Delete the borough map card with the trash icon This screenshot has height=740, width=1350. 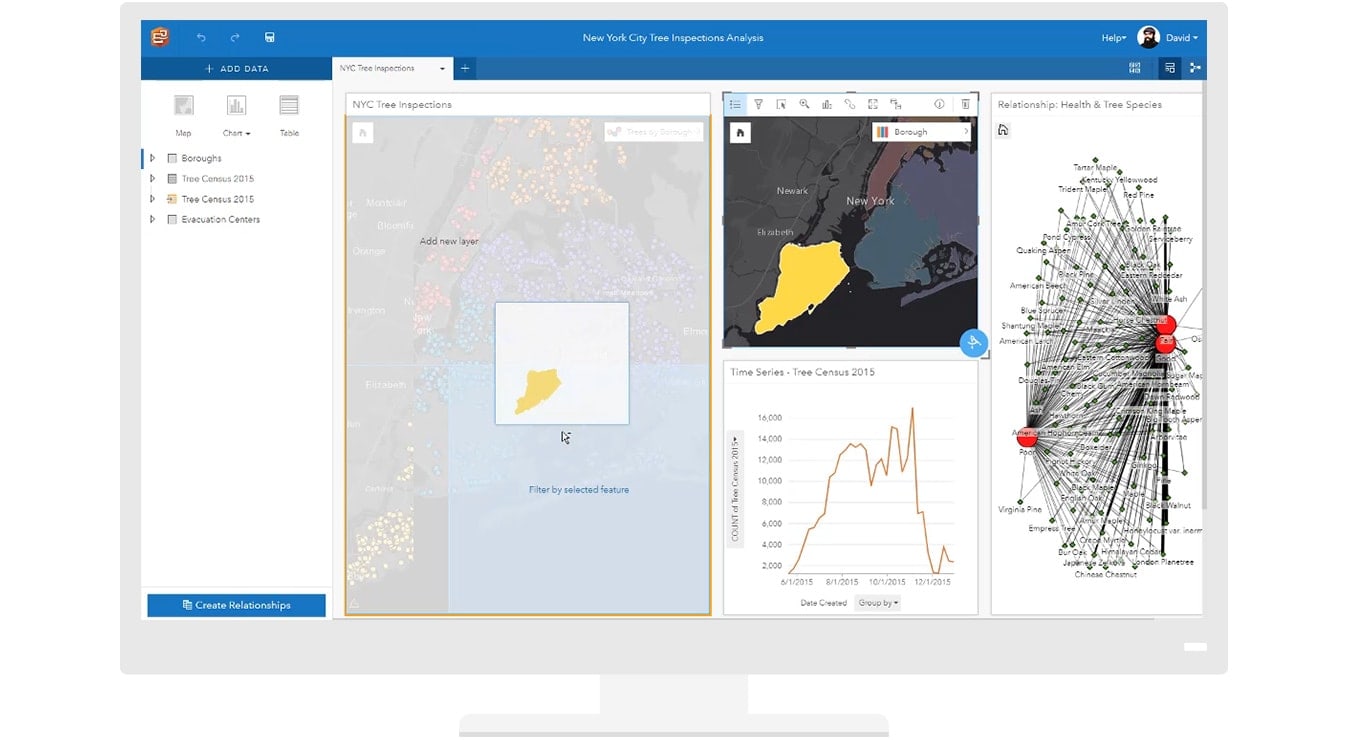(x=965, y=104)
